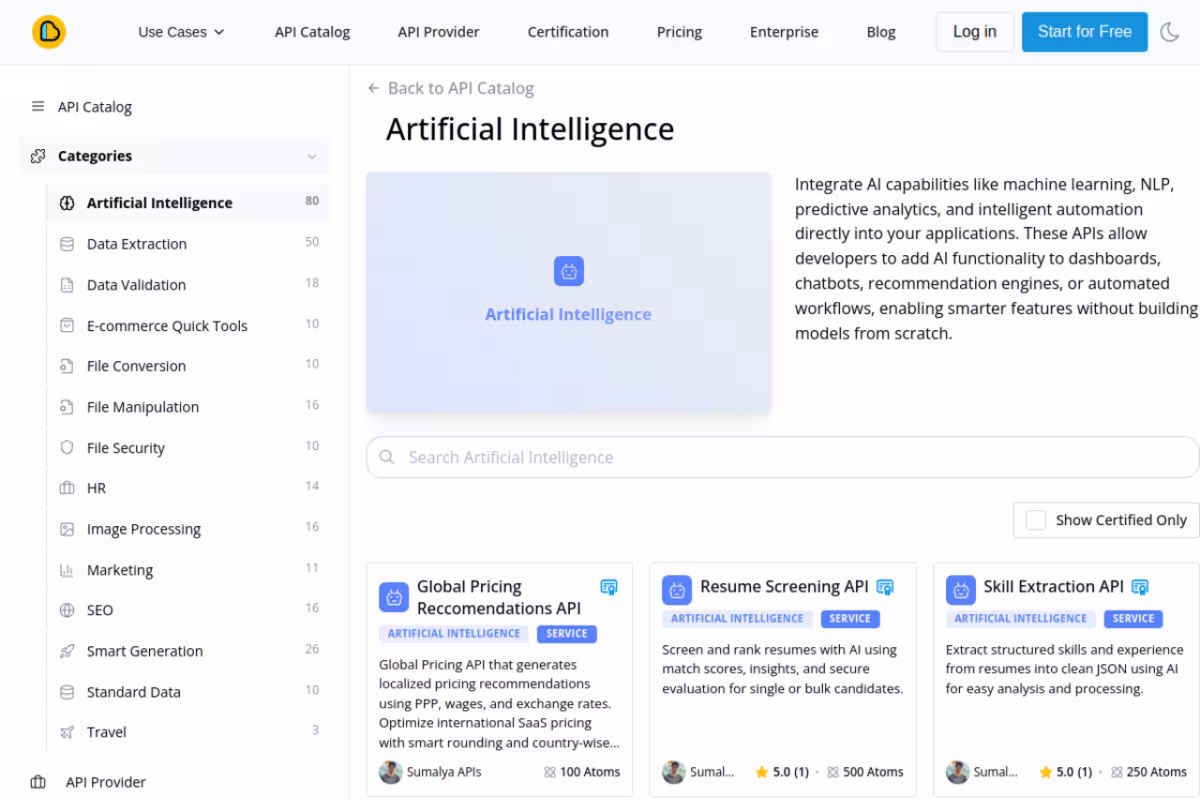Click the Search Artificial Intelligence field
Image resolution: width=1200 pixels, height=800 pixels.
click(x=783, y=457)
